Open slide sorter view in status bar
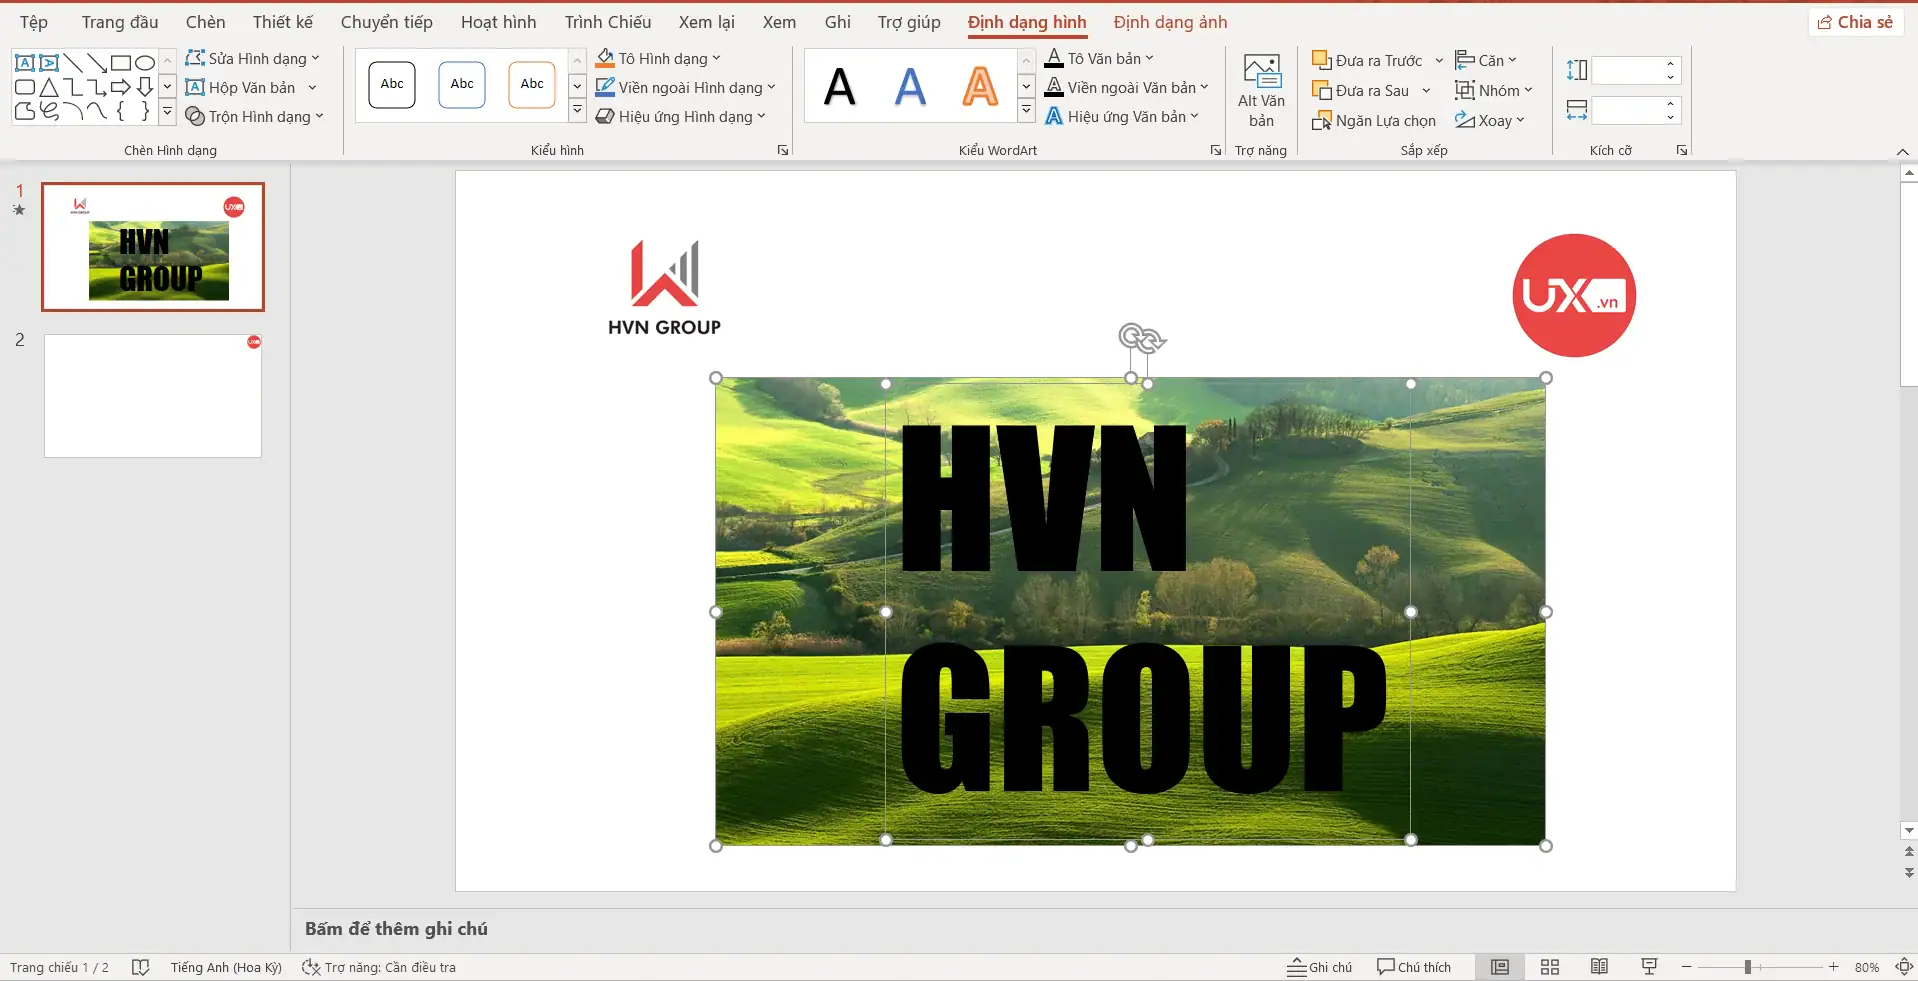 tap(1549, 967)
